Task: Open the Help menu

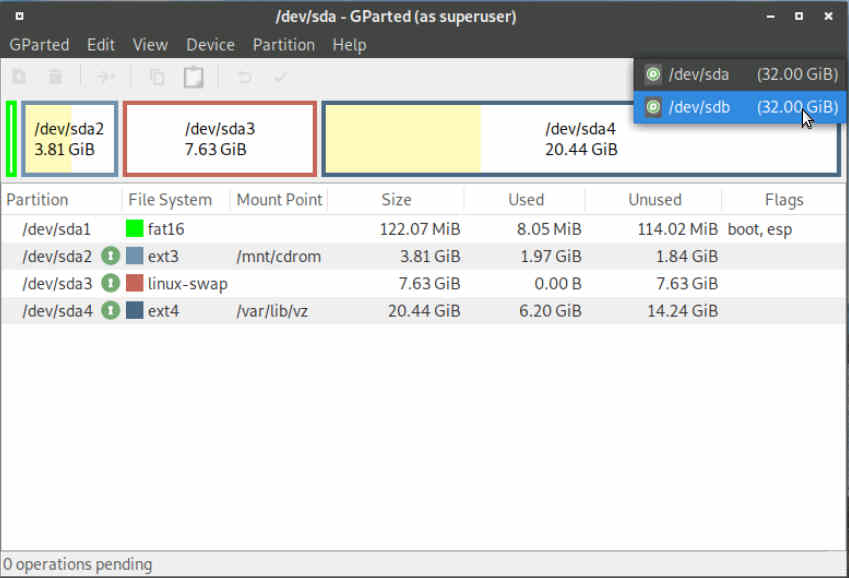Action: [x=349, y=45]
